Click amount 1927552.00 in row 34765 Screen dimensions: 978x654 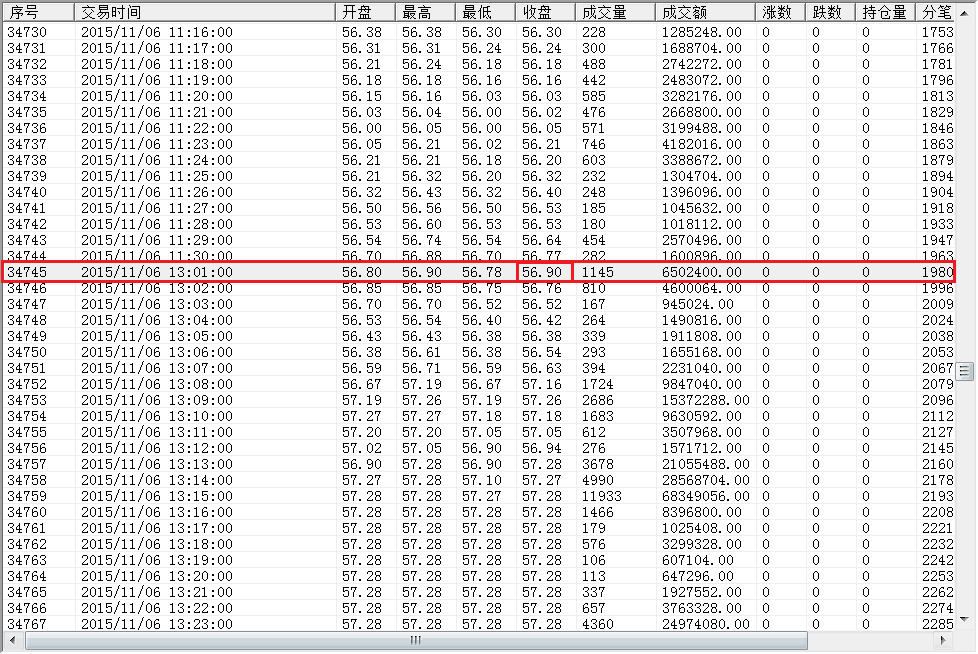tap(702, 592)
